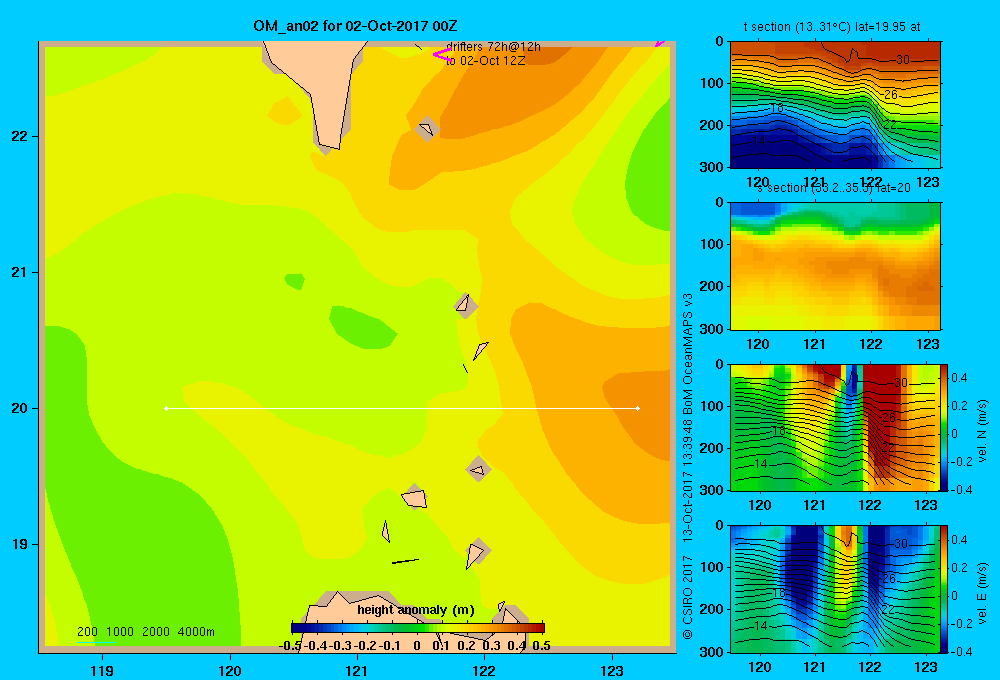This screenshot has height=680, width=1000.
Task: Click the 'height anomaly (m)' legend title
Action: (x=416, y=610)
